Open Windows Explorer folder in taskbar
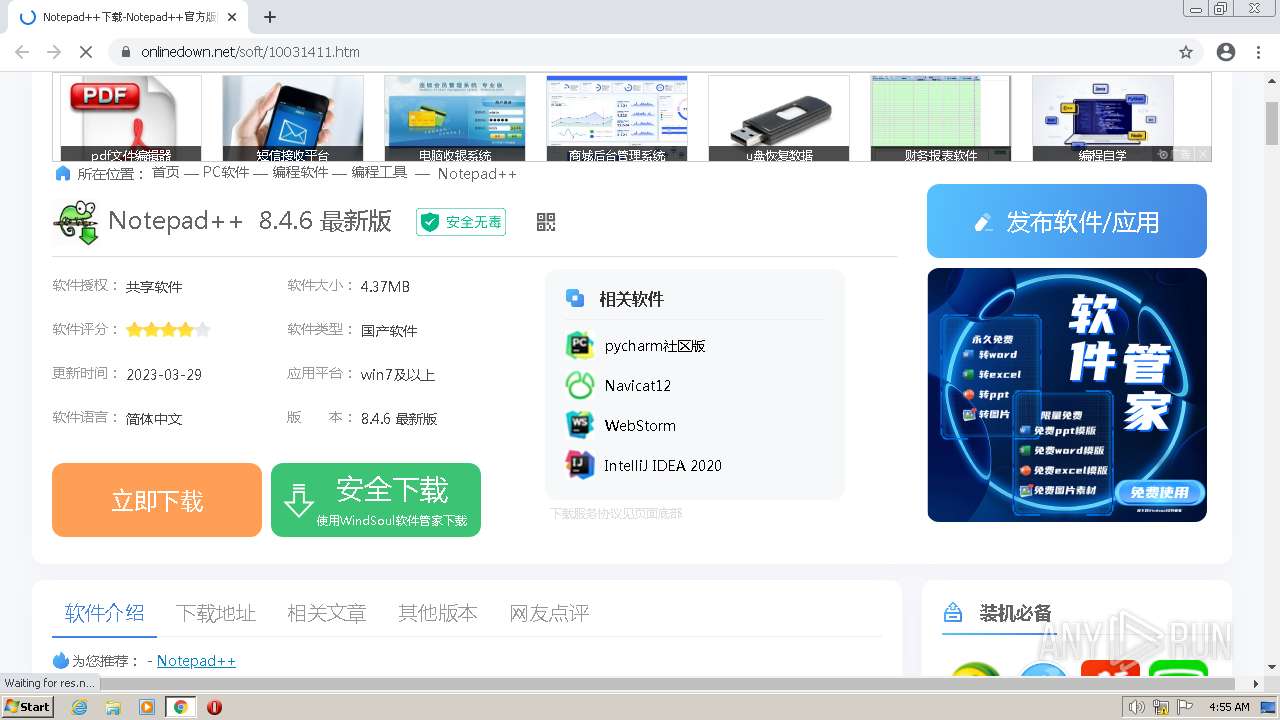This screenshot has height=720, width=1280. pos(113,707)
